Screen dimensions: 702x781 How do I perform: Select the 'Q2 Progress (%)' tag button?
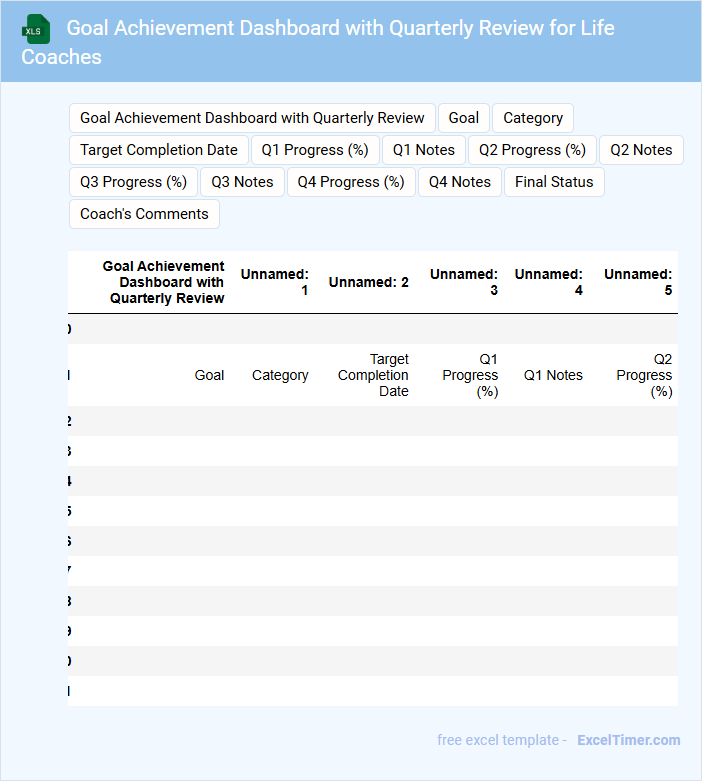pos(533,150)
